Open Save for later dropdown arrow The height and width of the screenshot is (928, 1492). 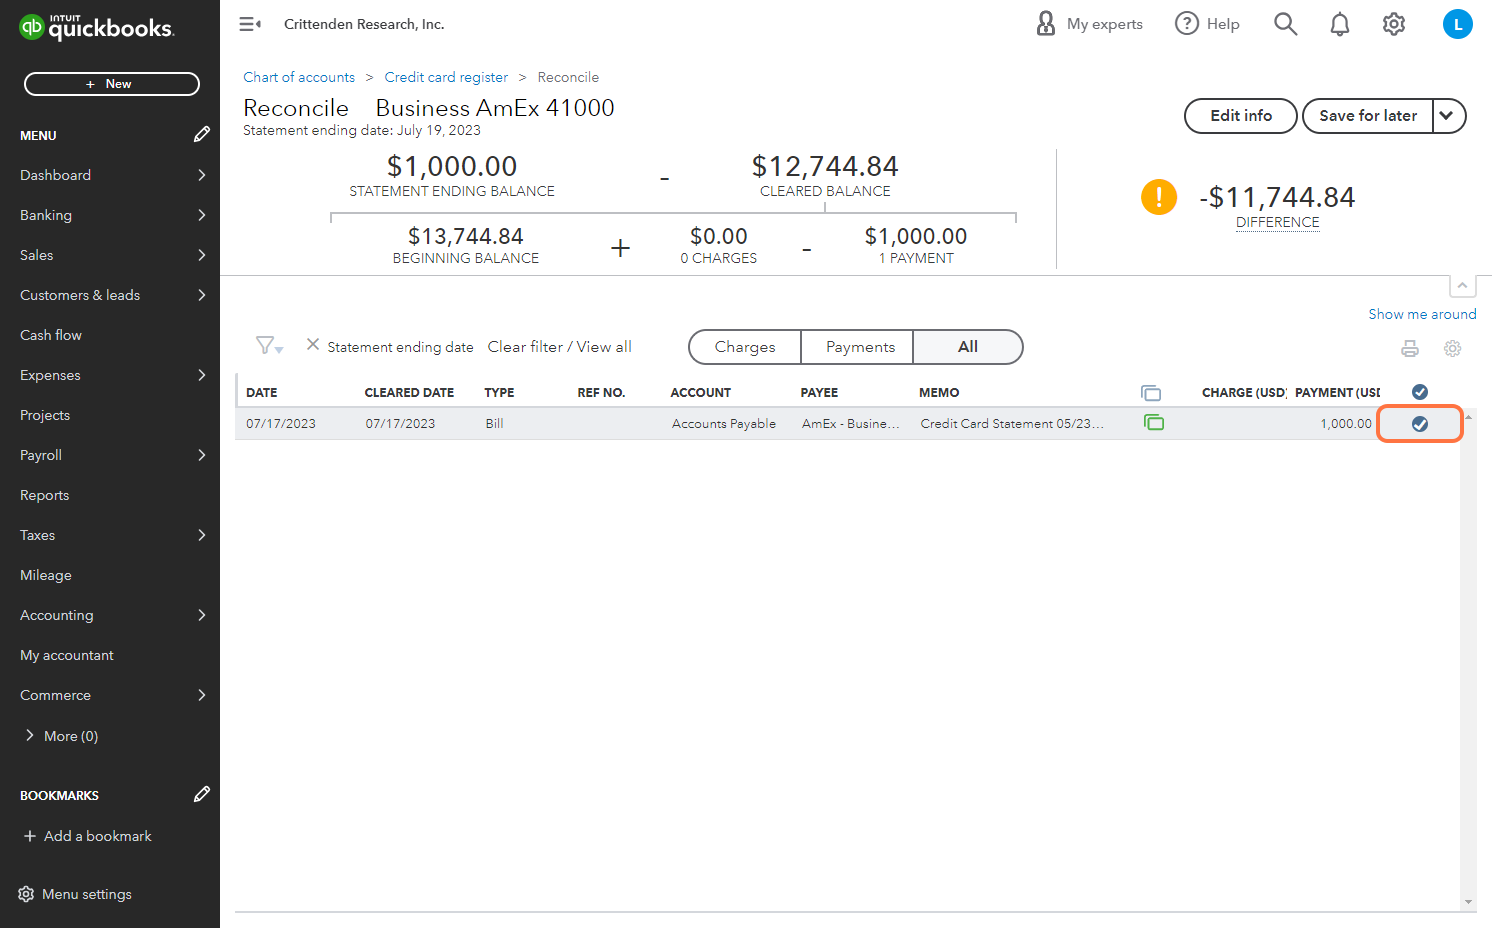(1447, 116)
